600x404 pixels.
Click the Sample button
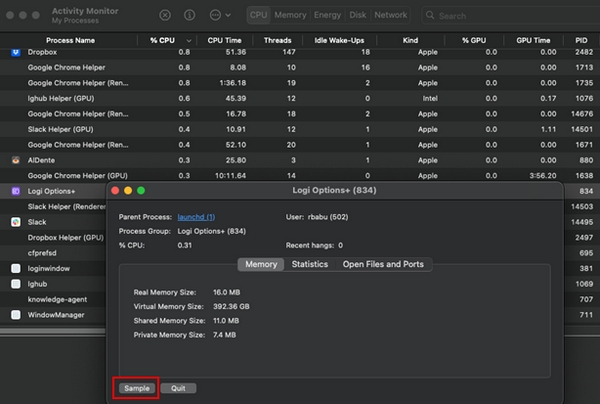[137, 388]
